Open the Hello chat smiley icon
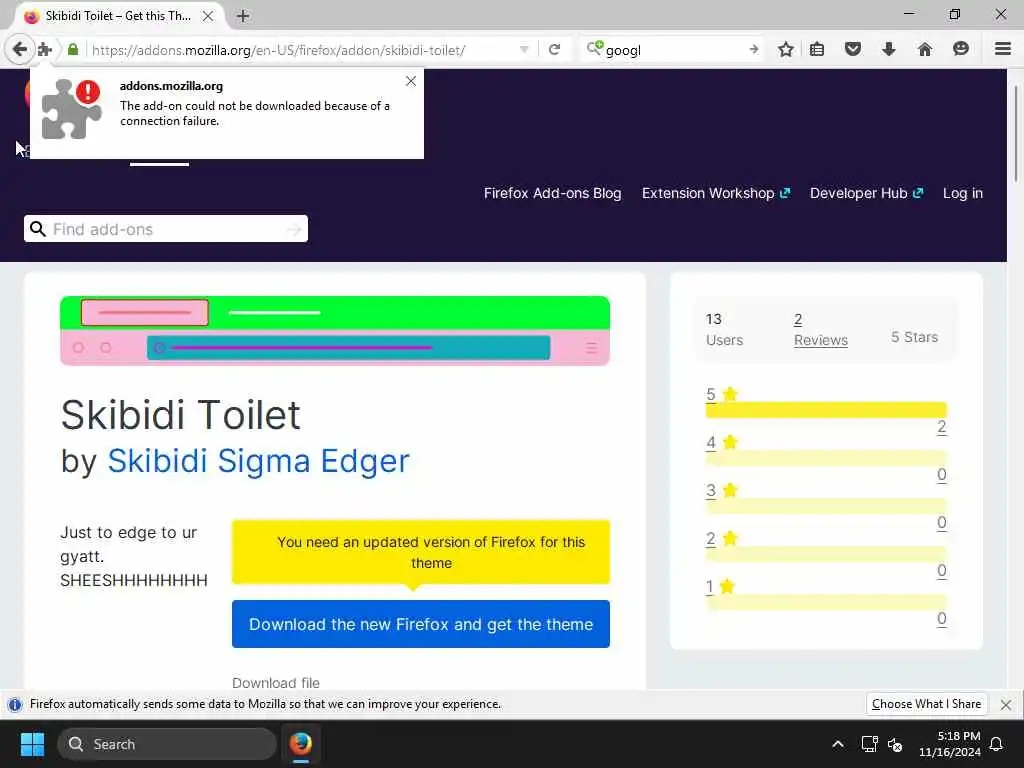The image size is (1024, 768). [961, 49]
